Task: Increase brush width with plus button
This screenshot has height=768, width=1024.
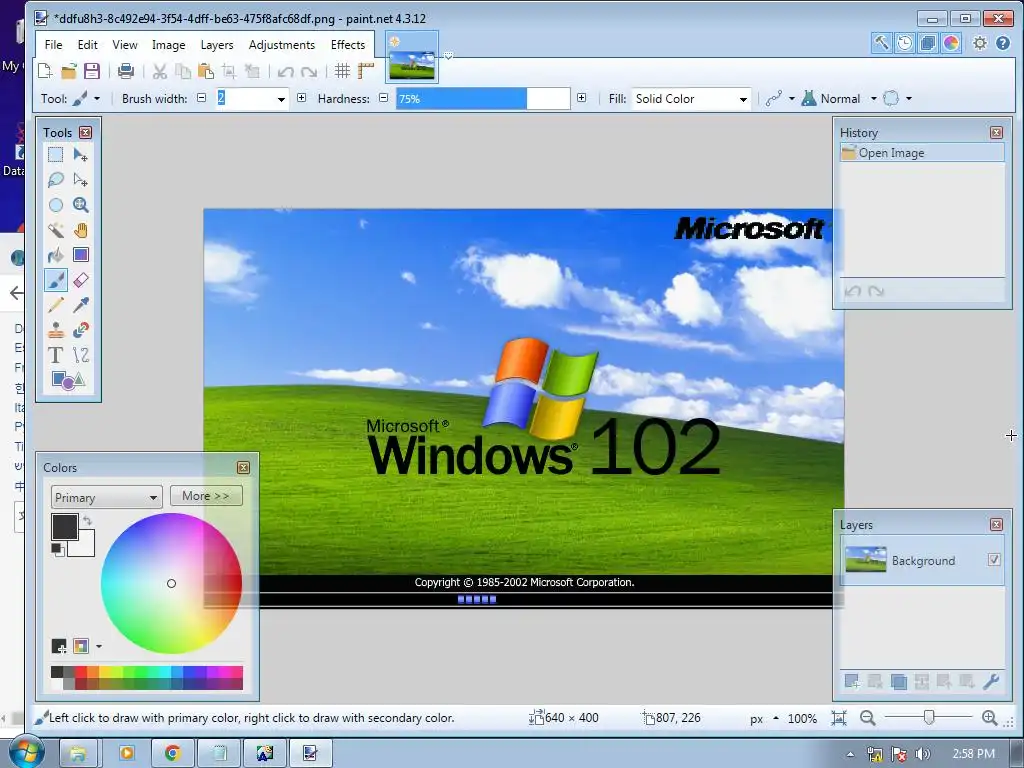Action: tap(301, 98)
